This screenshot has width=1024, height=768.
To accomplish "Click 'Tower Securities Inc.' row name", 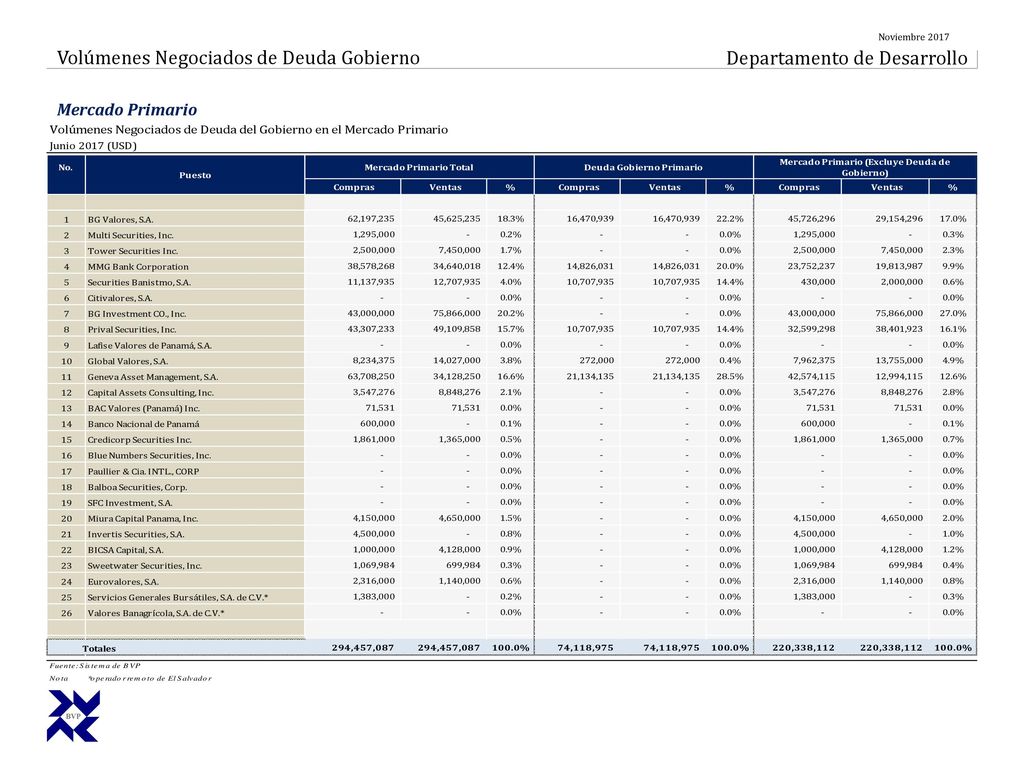I will pos(133,251).
